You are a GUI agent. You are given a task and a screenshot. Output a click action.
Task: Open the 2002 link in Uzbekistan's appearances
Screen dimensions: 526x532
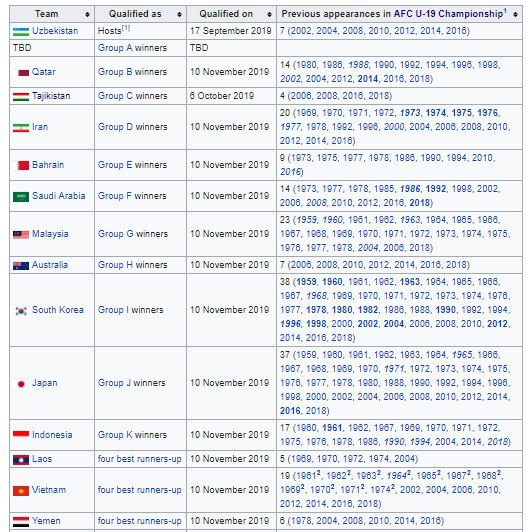coord(301,31)
